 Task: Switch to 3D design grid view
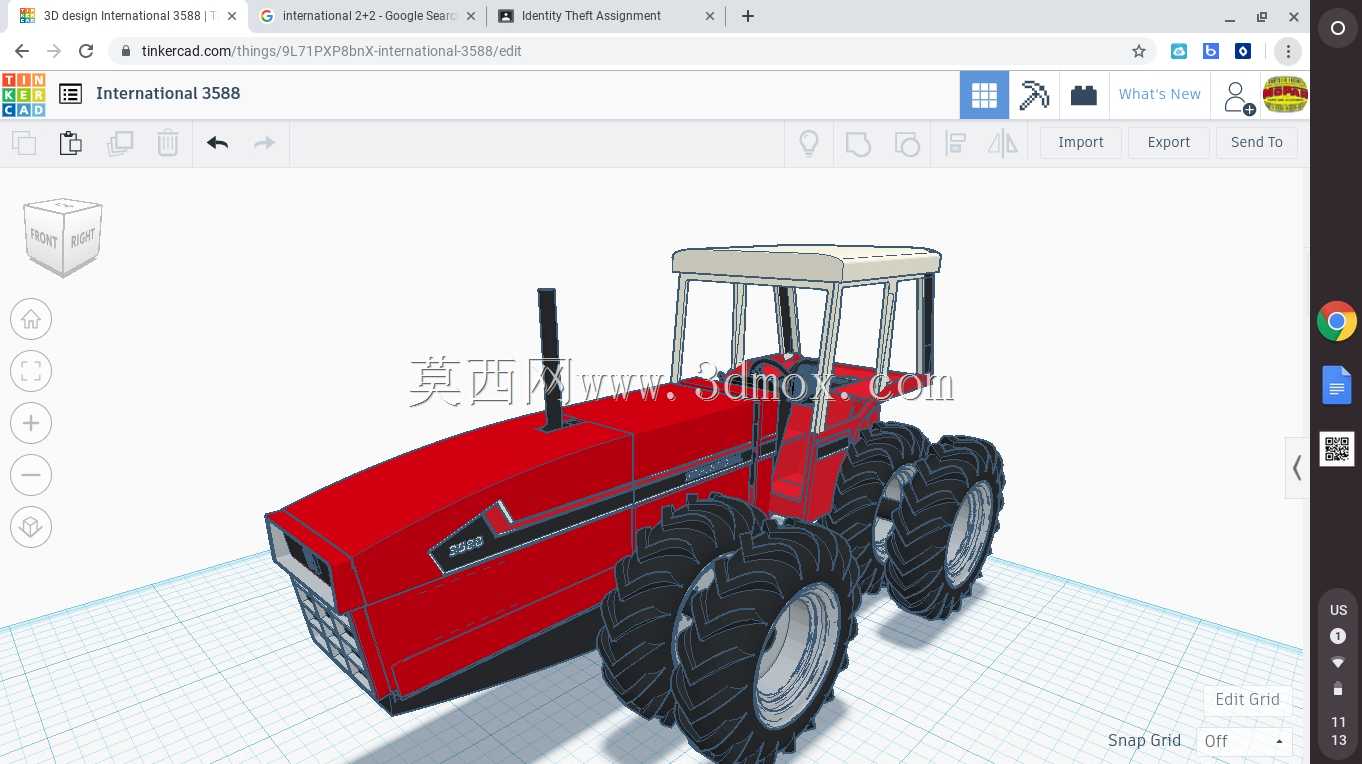(x=984, y=95)
